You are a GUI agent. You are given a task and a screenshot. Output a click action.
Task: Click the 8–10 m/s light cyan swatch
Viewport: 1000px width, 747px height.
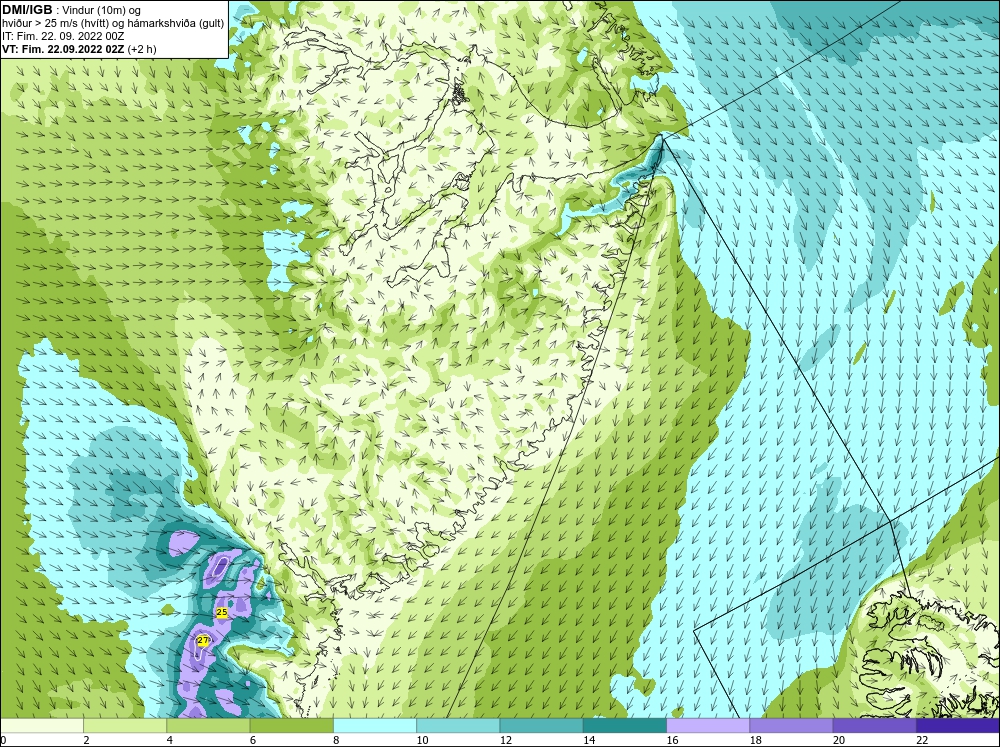point(375,726)
